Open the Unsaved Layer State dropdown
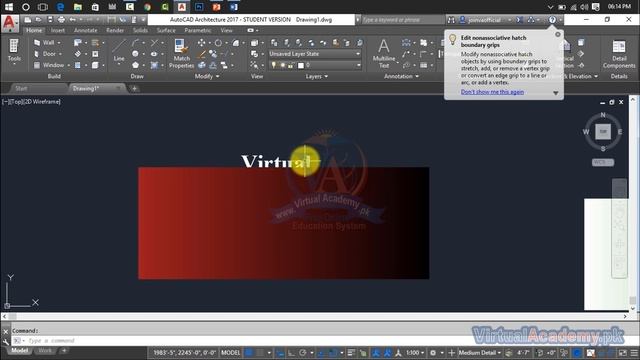This screenshot has width=640, height=360. [x=315, y=54]
